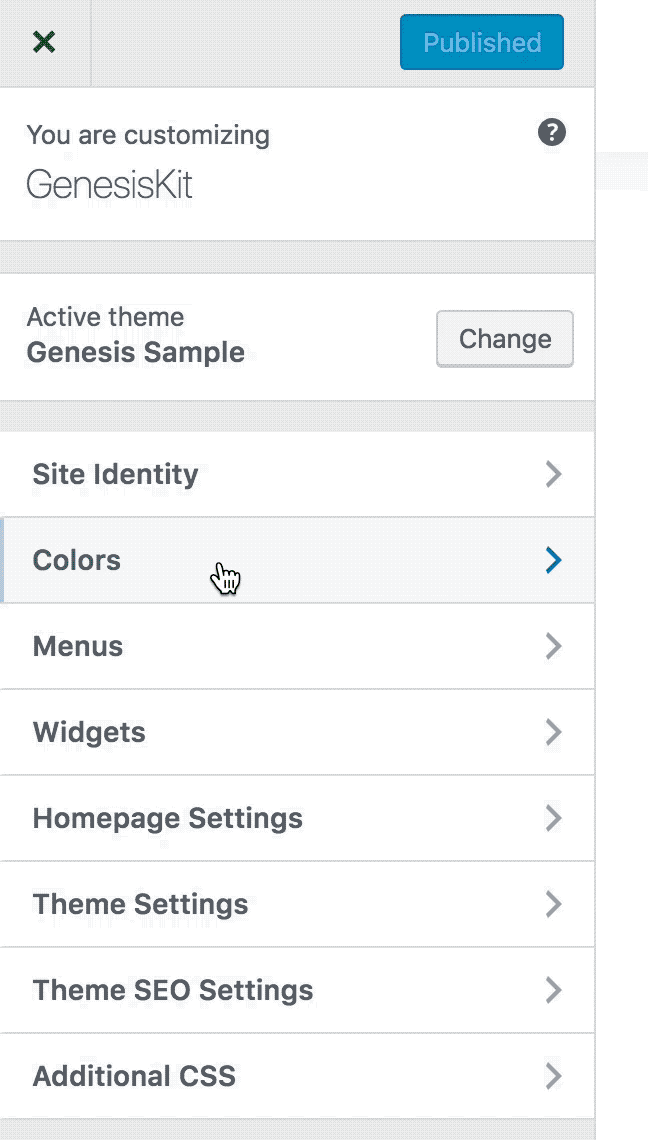Screen dimensions: 648x1140
Task: Open Homepage Settings section
Action: coord(168,818)
